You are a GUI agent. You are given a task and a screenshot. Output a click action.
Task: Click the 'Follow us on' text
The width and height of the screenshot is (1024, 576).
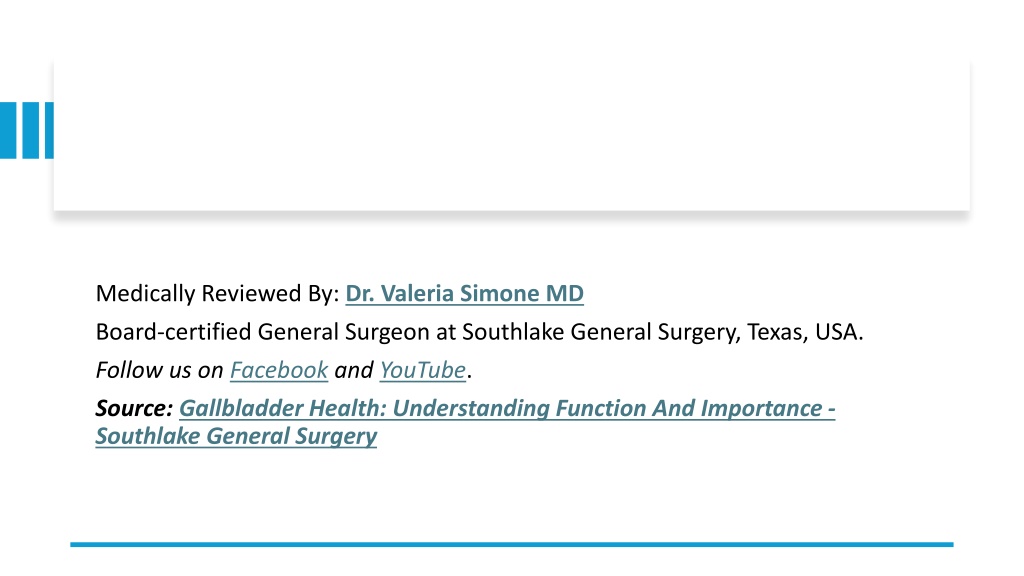(159, 370)
